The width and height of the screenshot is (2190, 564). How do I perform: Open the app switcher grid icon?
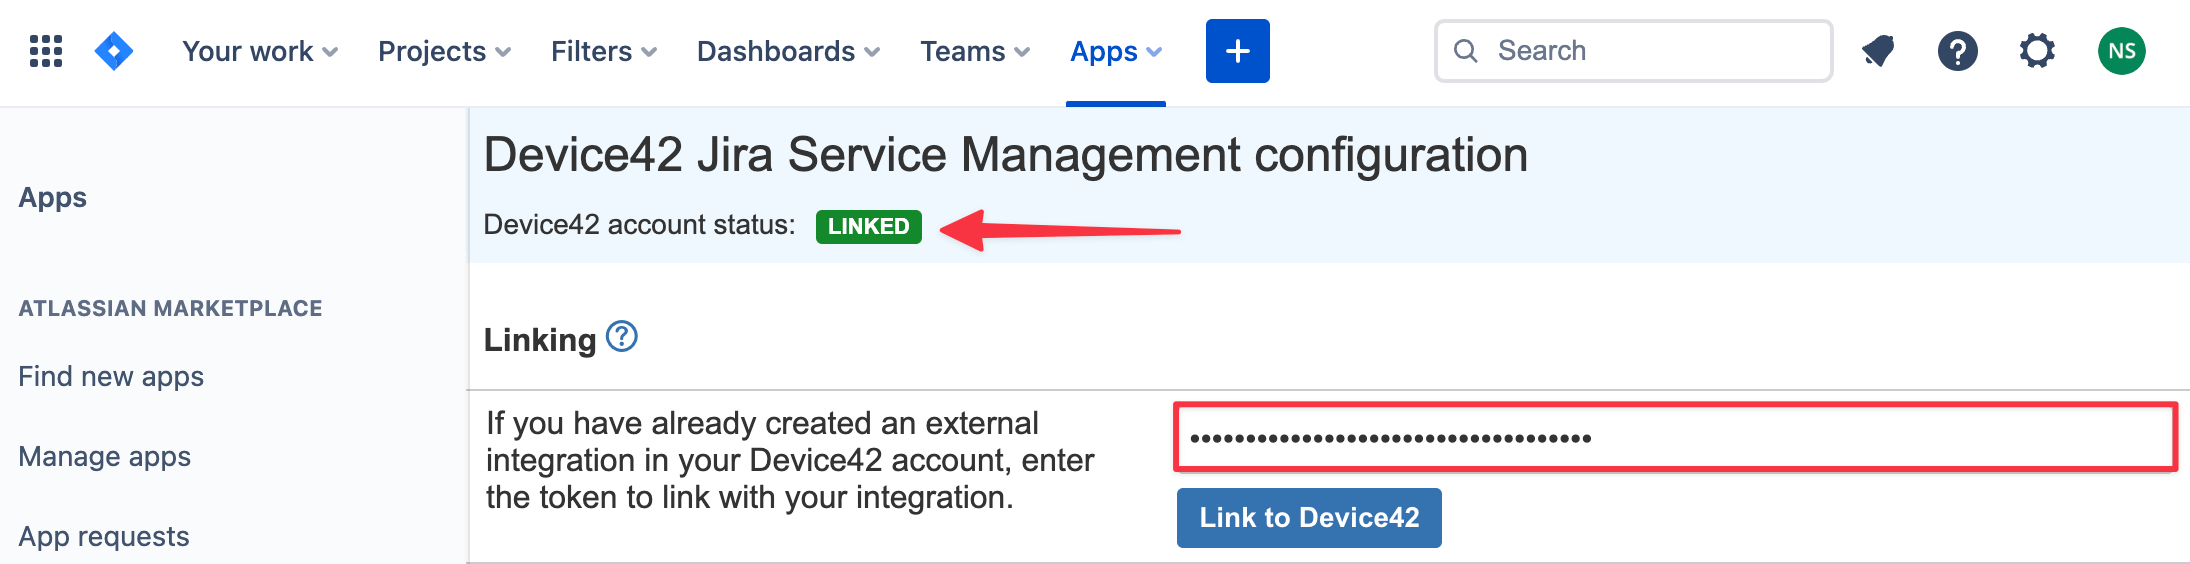(46, 51)
